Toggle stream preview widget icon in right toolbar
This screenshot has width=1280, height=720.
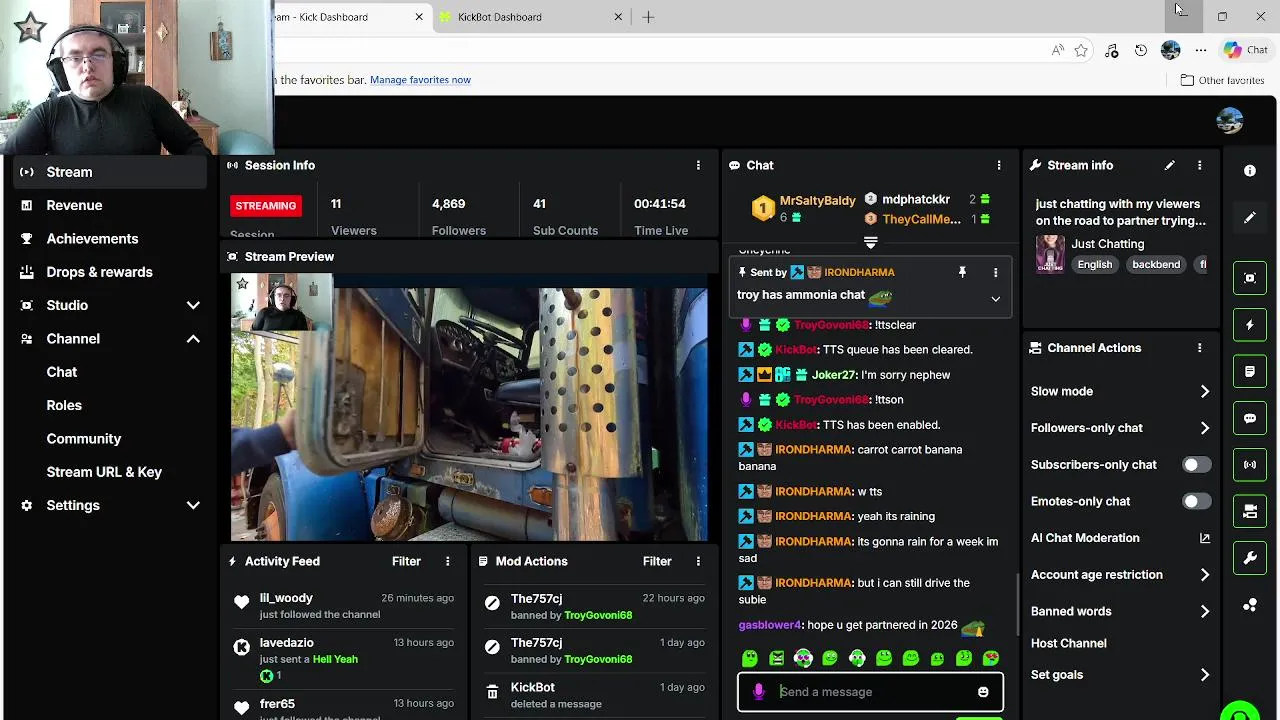click(x=1249, y=278)
